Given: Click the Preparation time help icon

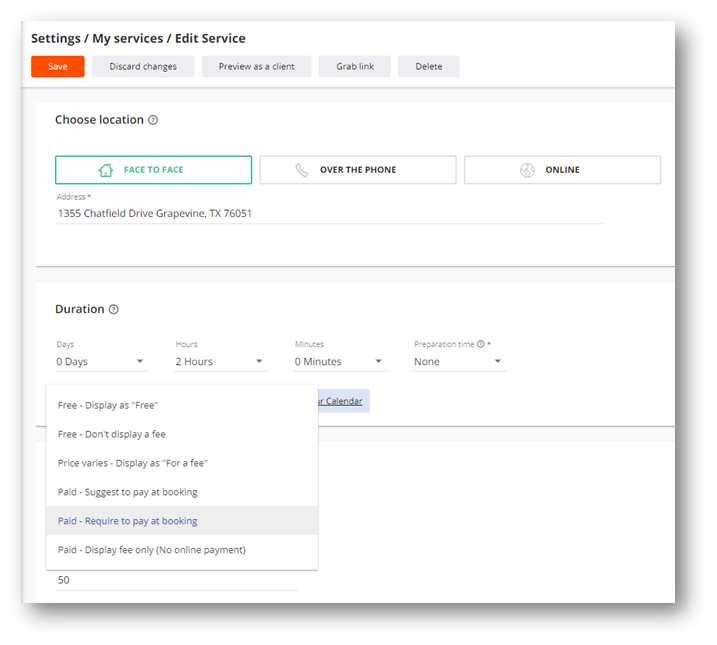Looking at the screenshot, I should 480,345.
